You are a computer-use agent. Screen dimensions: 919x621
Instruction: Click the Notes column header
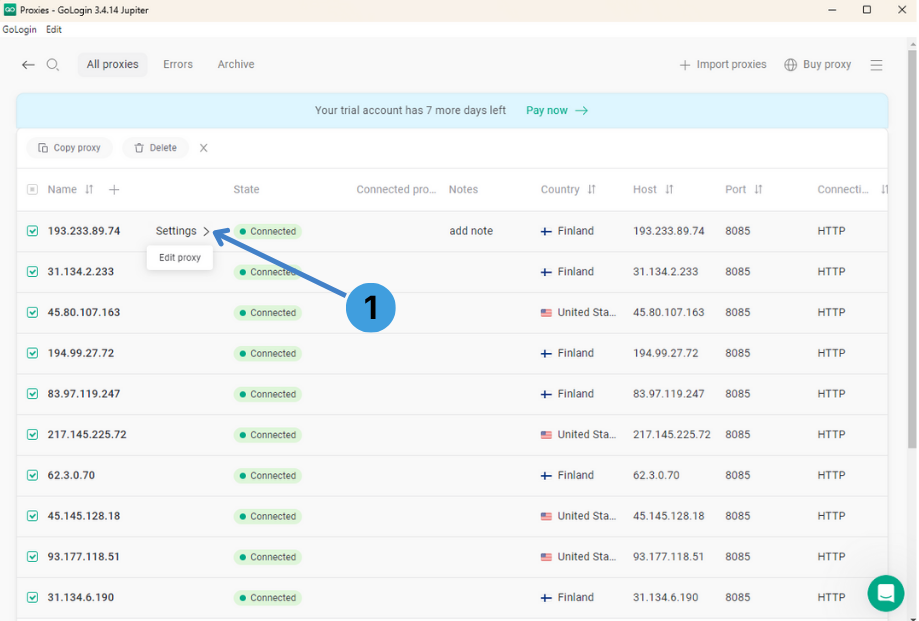click(x=463, y=189)
